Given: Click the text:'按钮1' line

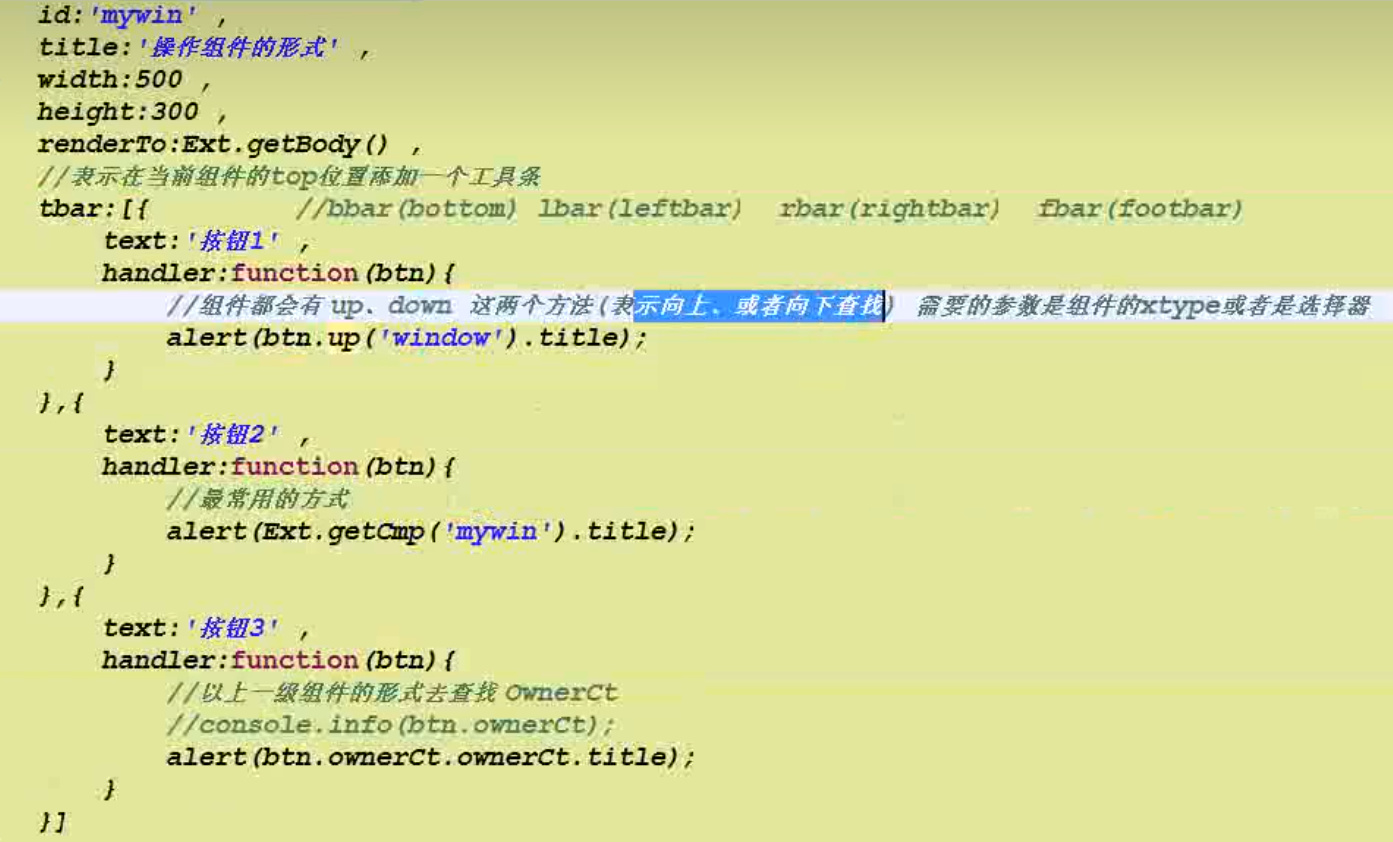Looking at the screenshot, I should 207,241.
